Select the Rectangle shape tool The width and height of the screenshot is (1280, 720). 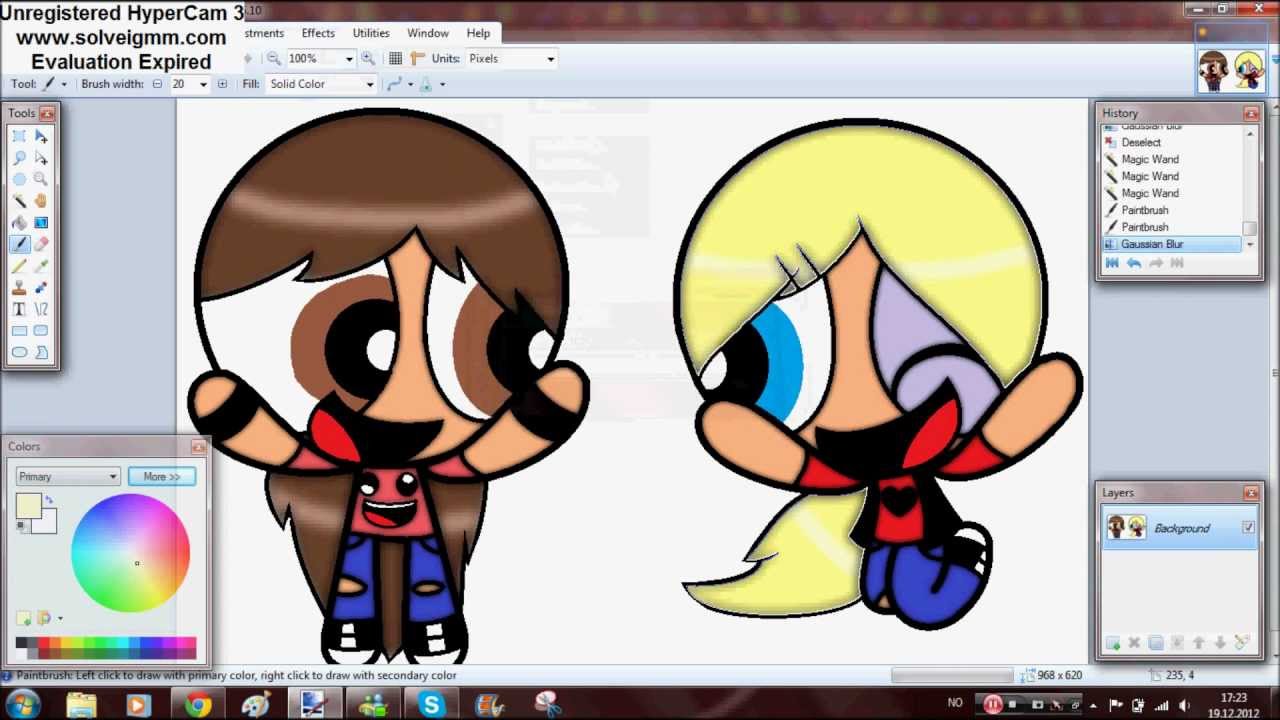tap(19, 330)
